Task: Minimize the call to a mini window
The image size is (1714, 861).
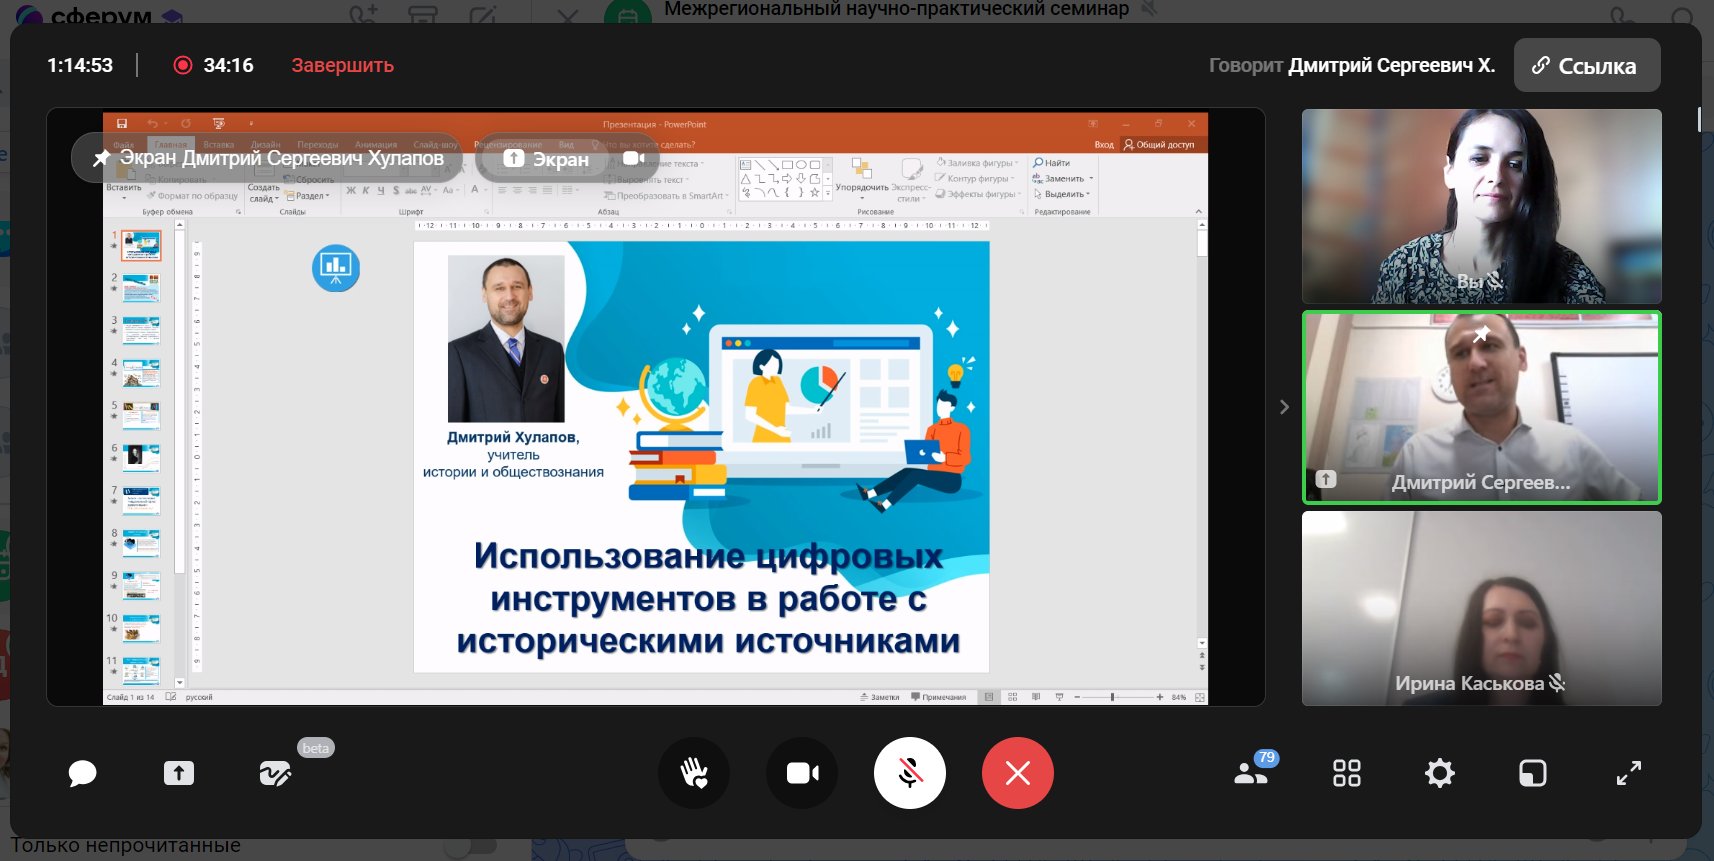Action: point(1532,773)
